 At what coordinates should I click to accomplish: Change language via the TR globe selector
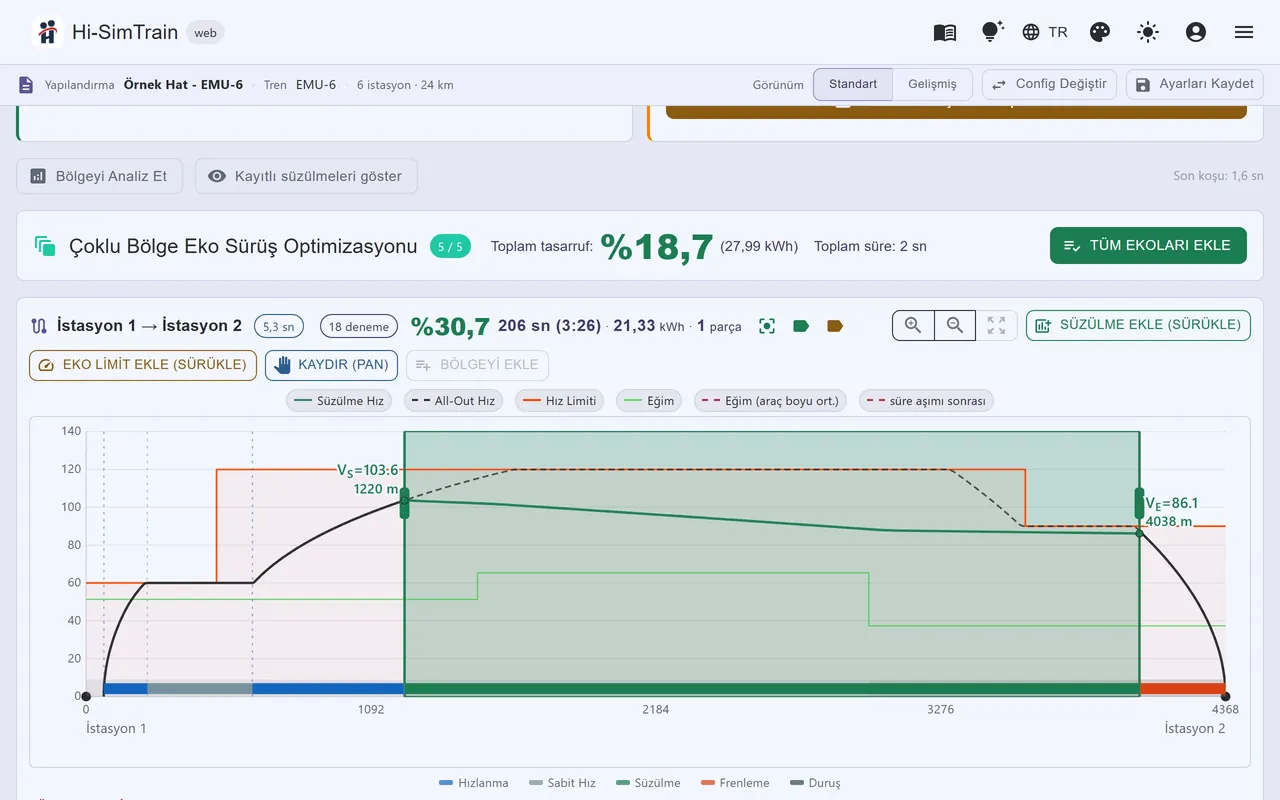coord(1045,32)
